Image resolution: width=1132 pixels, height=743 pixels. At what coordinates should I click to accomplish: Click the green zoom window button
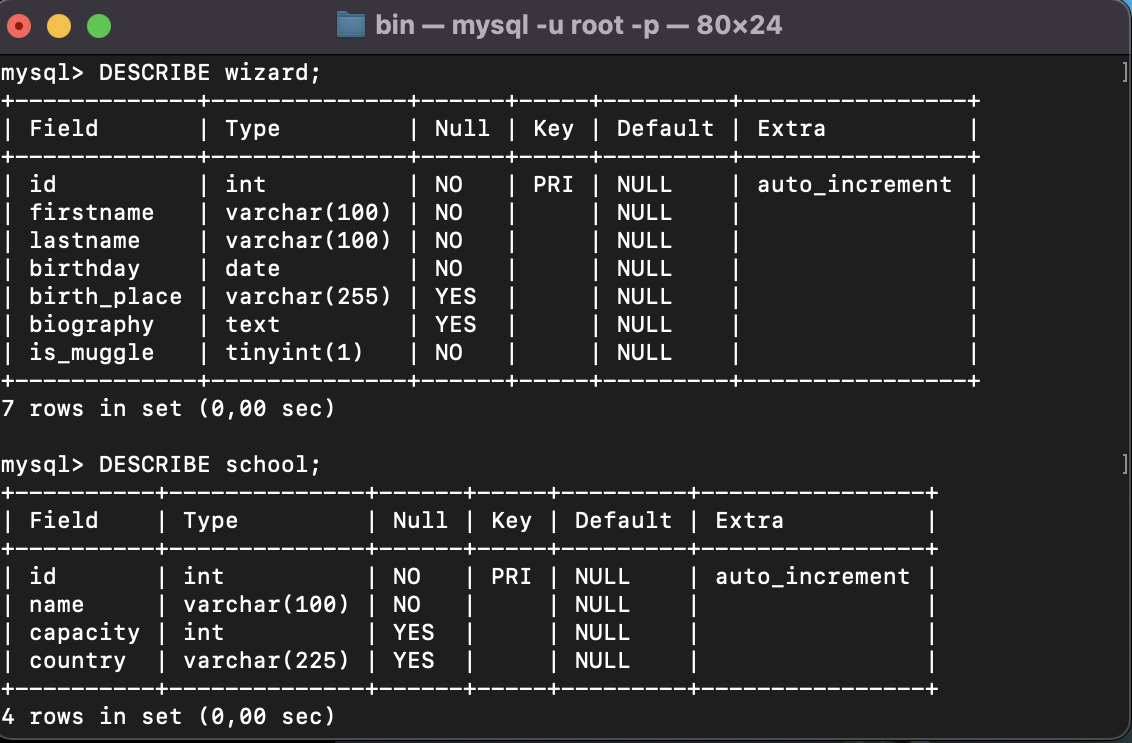[99, 26]
